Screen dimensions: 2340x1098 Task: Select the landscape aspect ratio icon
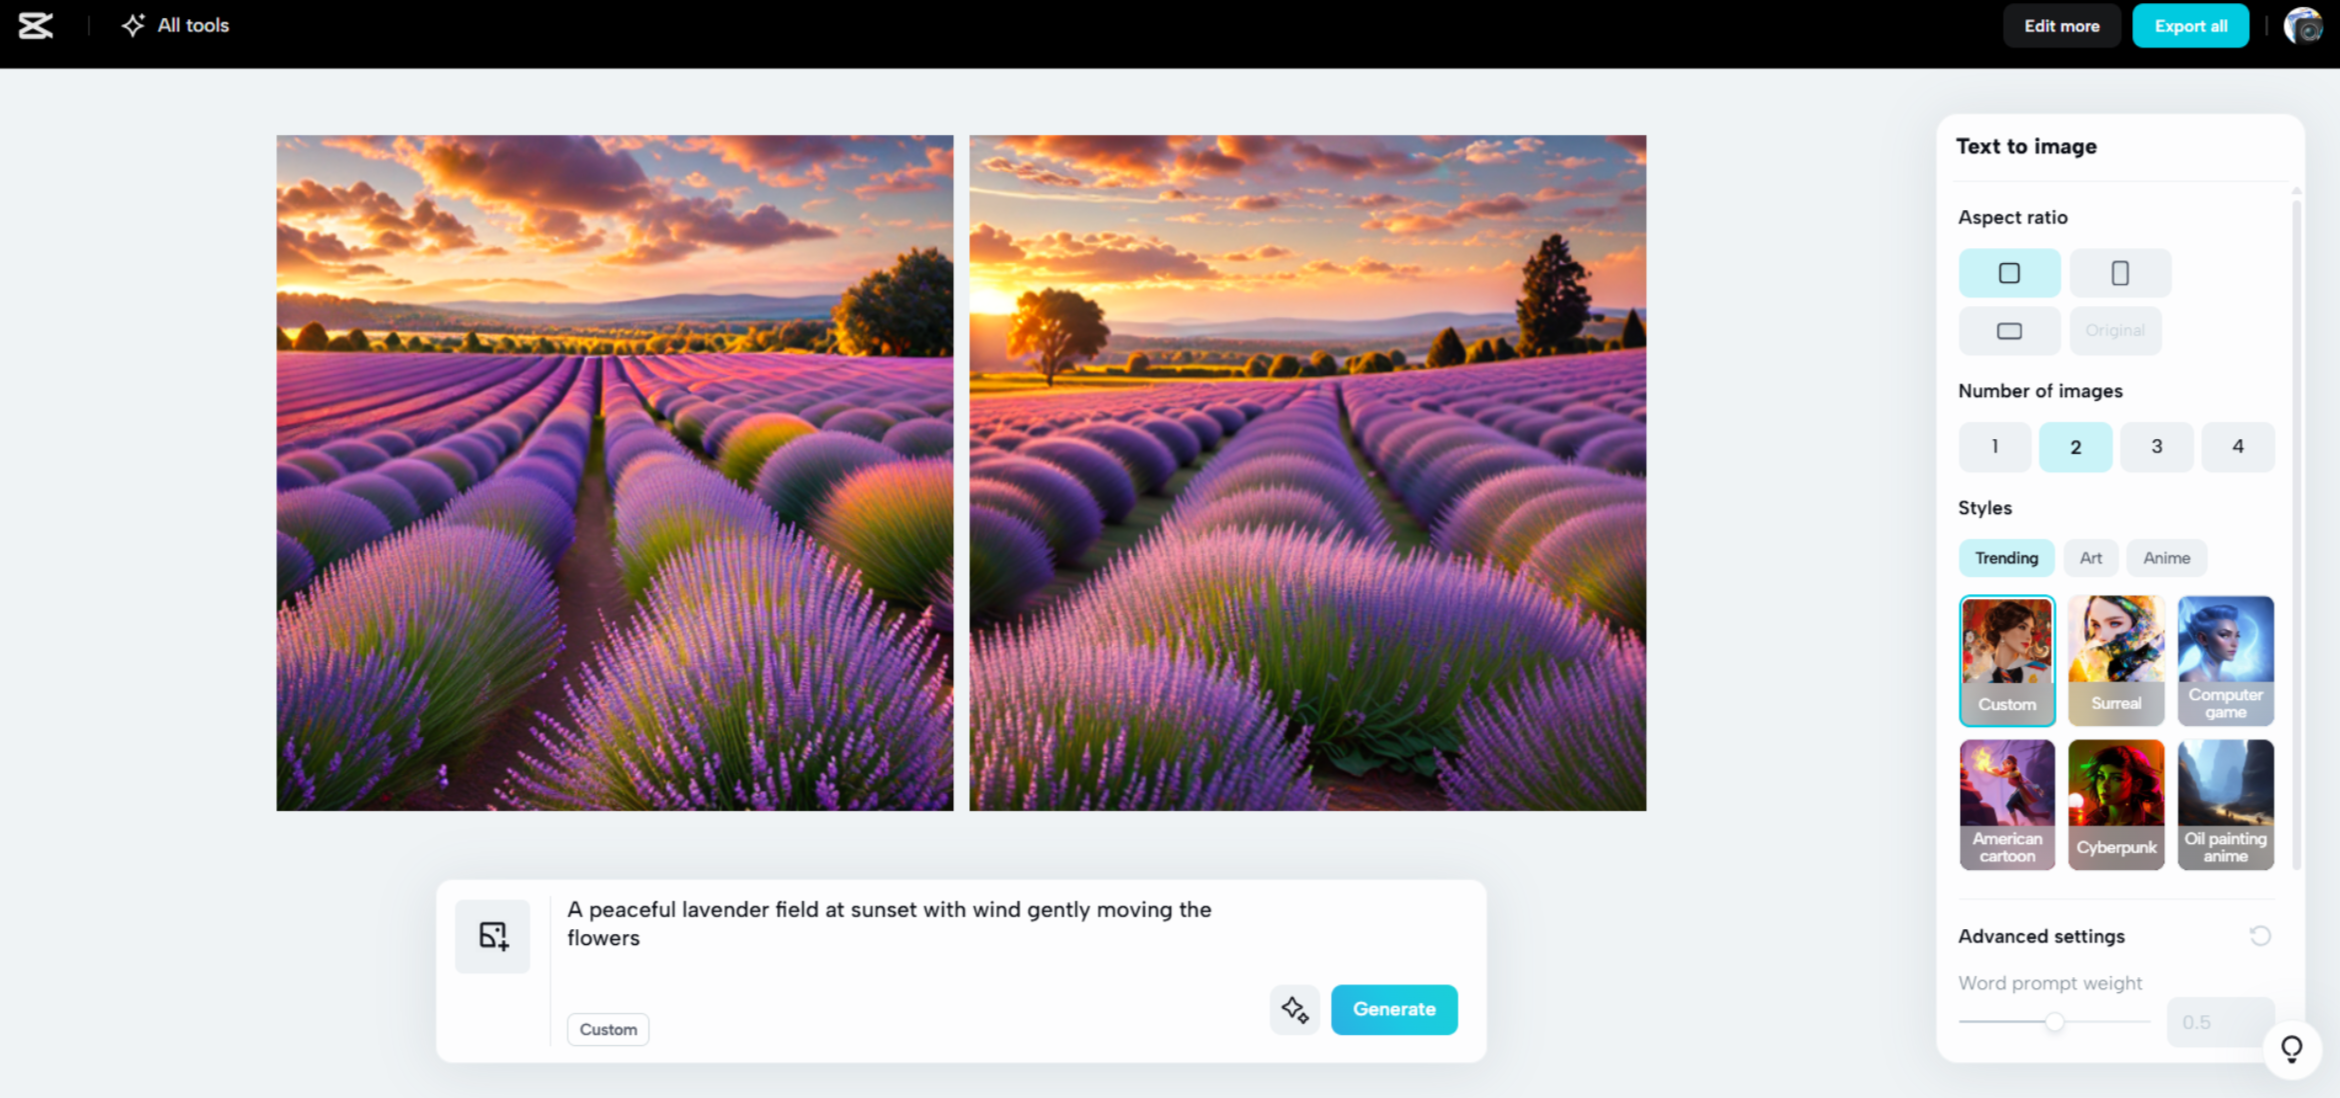click(2009, 330)
